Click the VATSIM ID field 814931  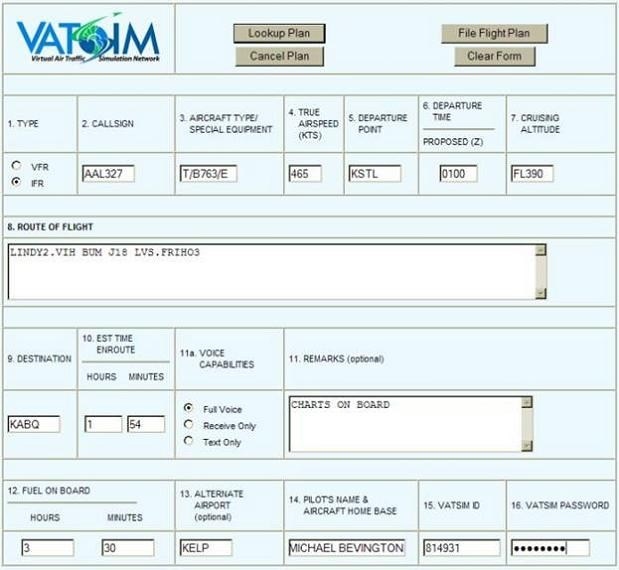[461, 548]
